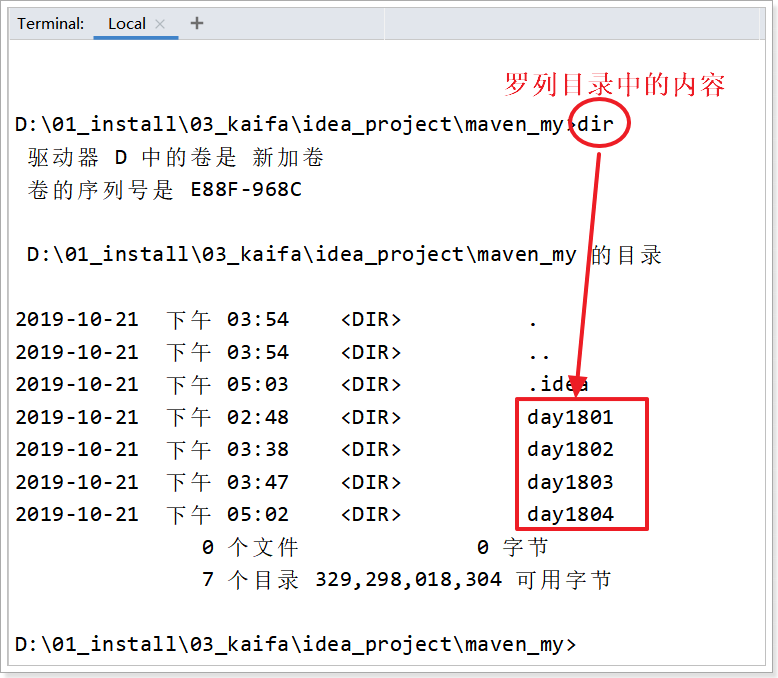Click the day1801 directory entry

coord(570,417)
